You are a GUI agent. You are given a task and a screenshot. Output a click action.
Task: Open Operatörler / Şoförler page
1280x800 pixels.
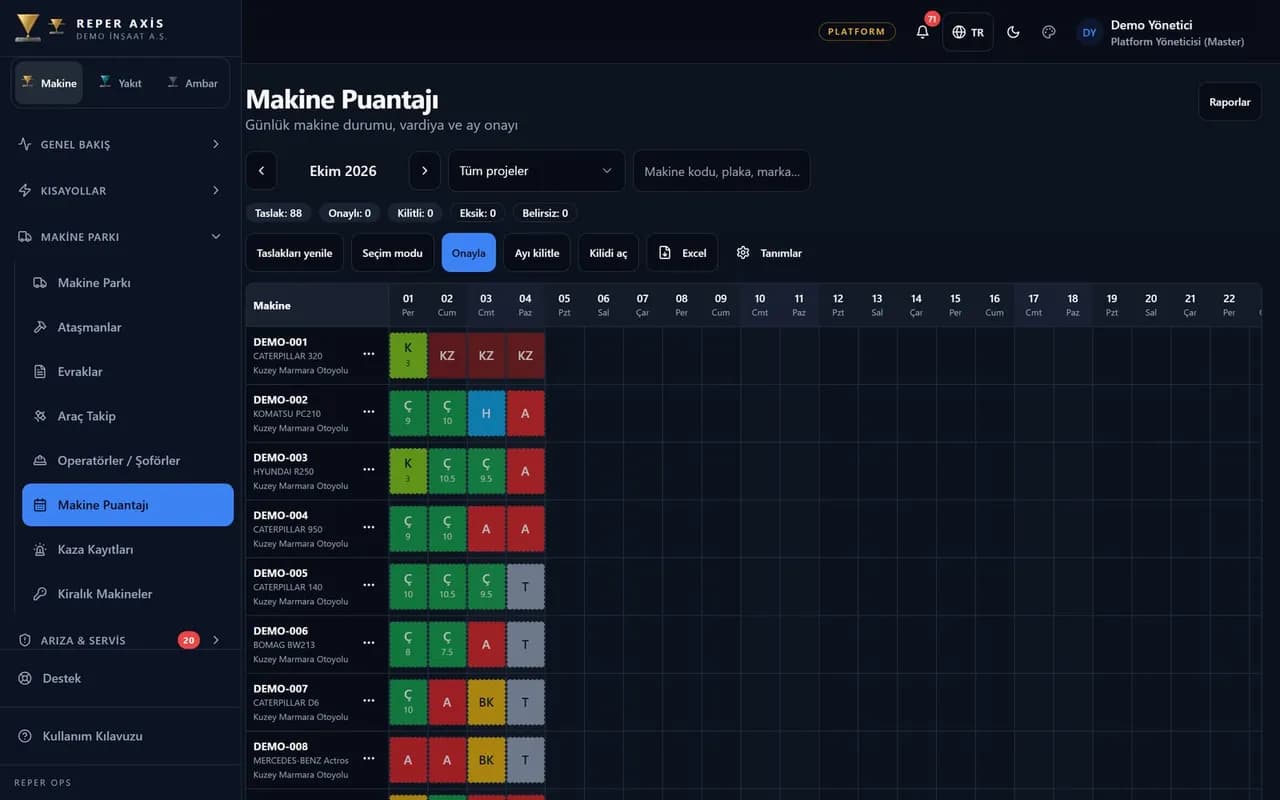pyautogui.click(x=128, y=460)
